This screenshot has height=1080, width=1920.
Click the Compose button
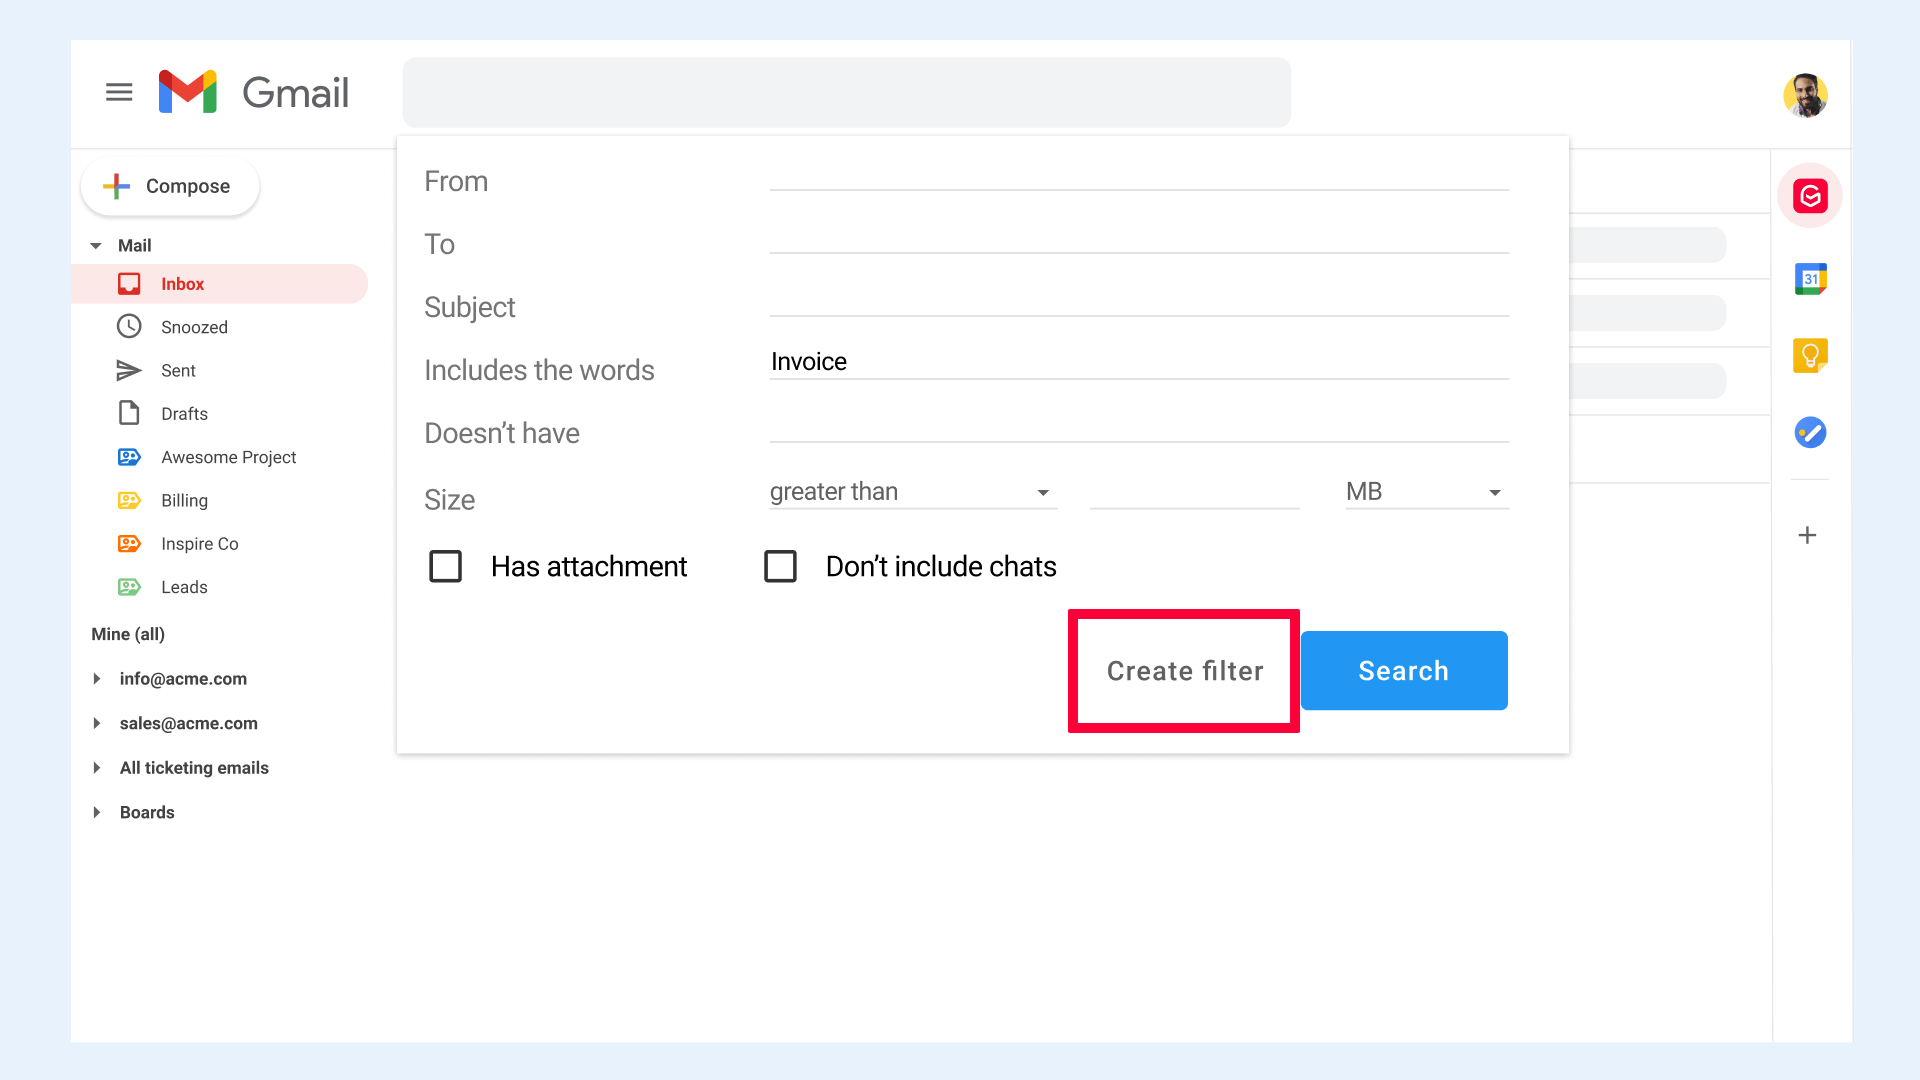tap(170, 186)
